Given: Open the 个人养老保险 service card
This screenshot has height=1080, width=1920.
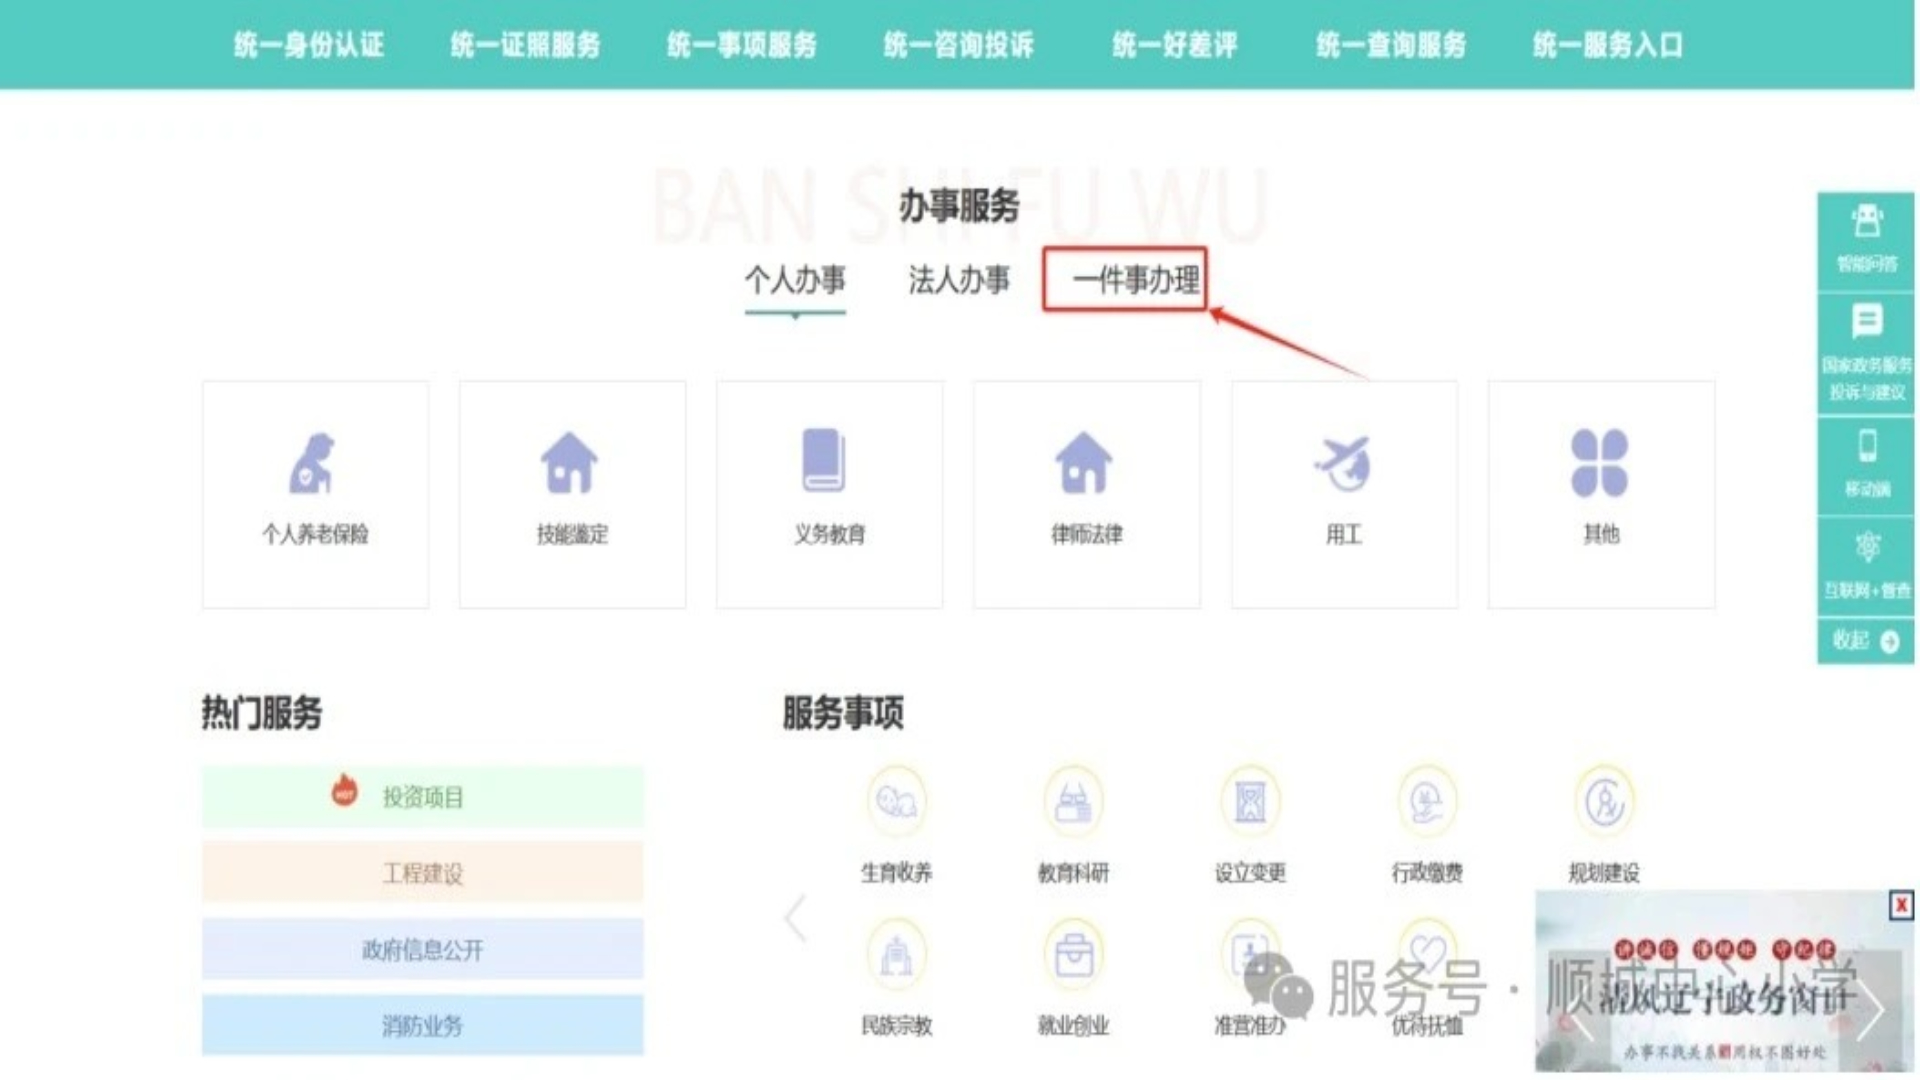Looking at the screenshot, I should pyautogui.click(x=315, y=494).
